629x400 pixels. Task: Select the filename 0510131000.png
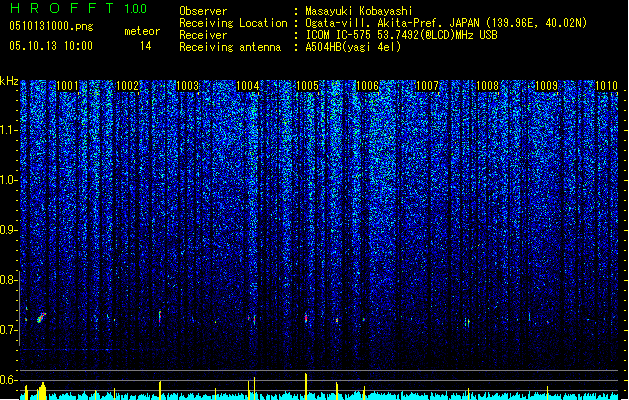[x=51, y=26]
